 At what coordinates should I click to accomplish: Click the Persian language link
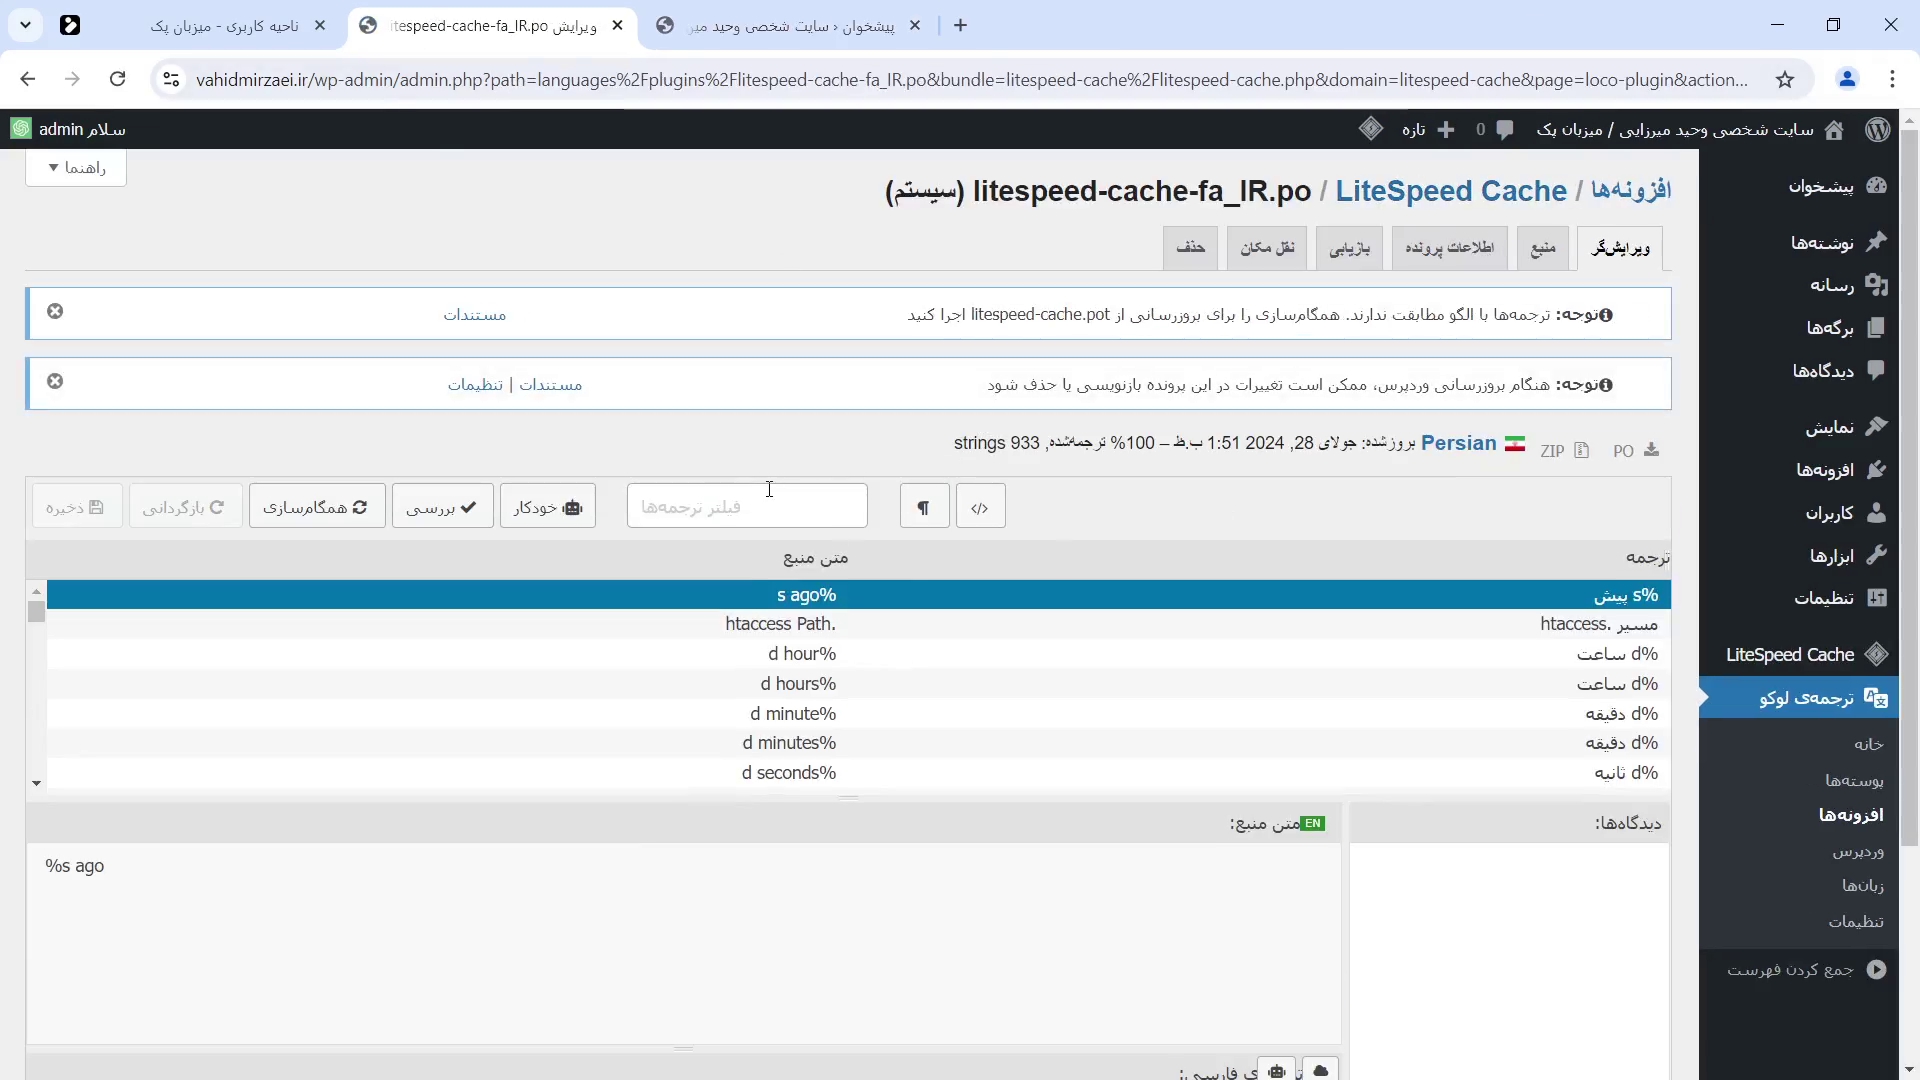coord(1459,443)
